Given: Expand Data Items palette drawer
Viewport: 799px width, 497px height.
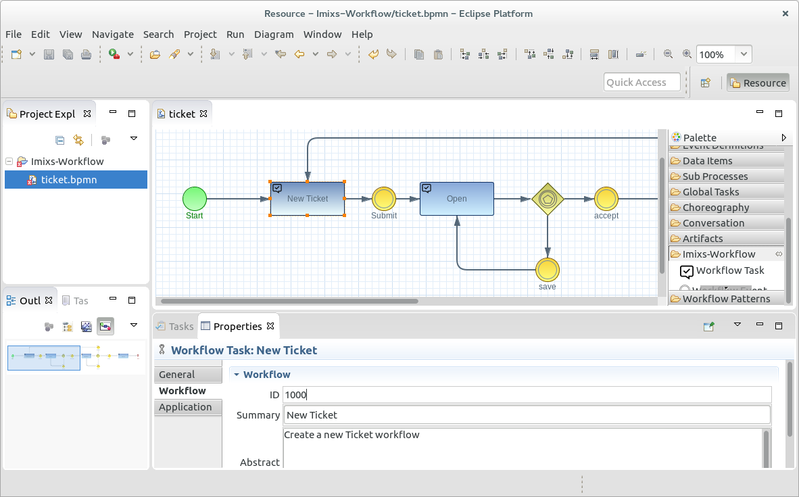Looking at the screenshot, I should pos(727,161).
